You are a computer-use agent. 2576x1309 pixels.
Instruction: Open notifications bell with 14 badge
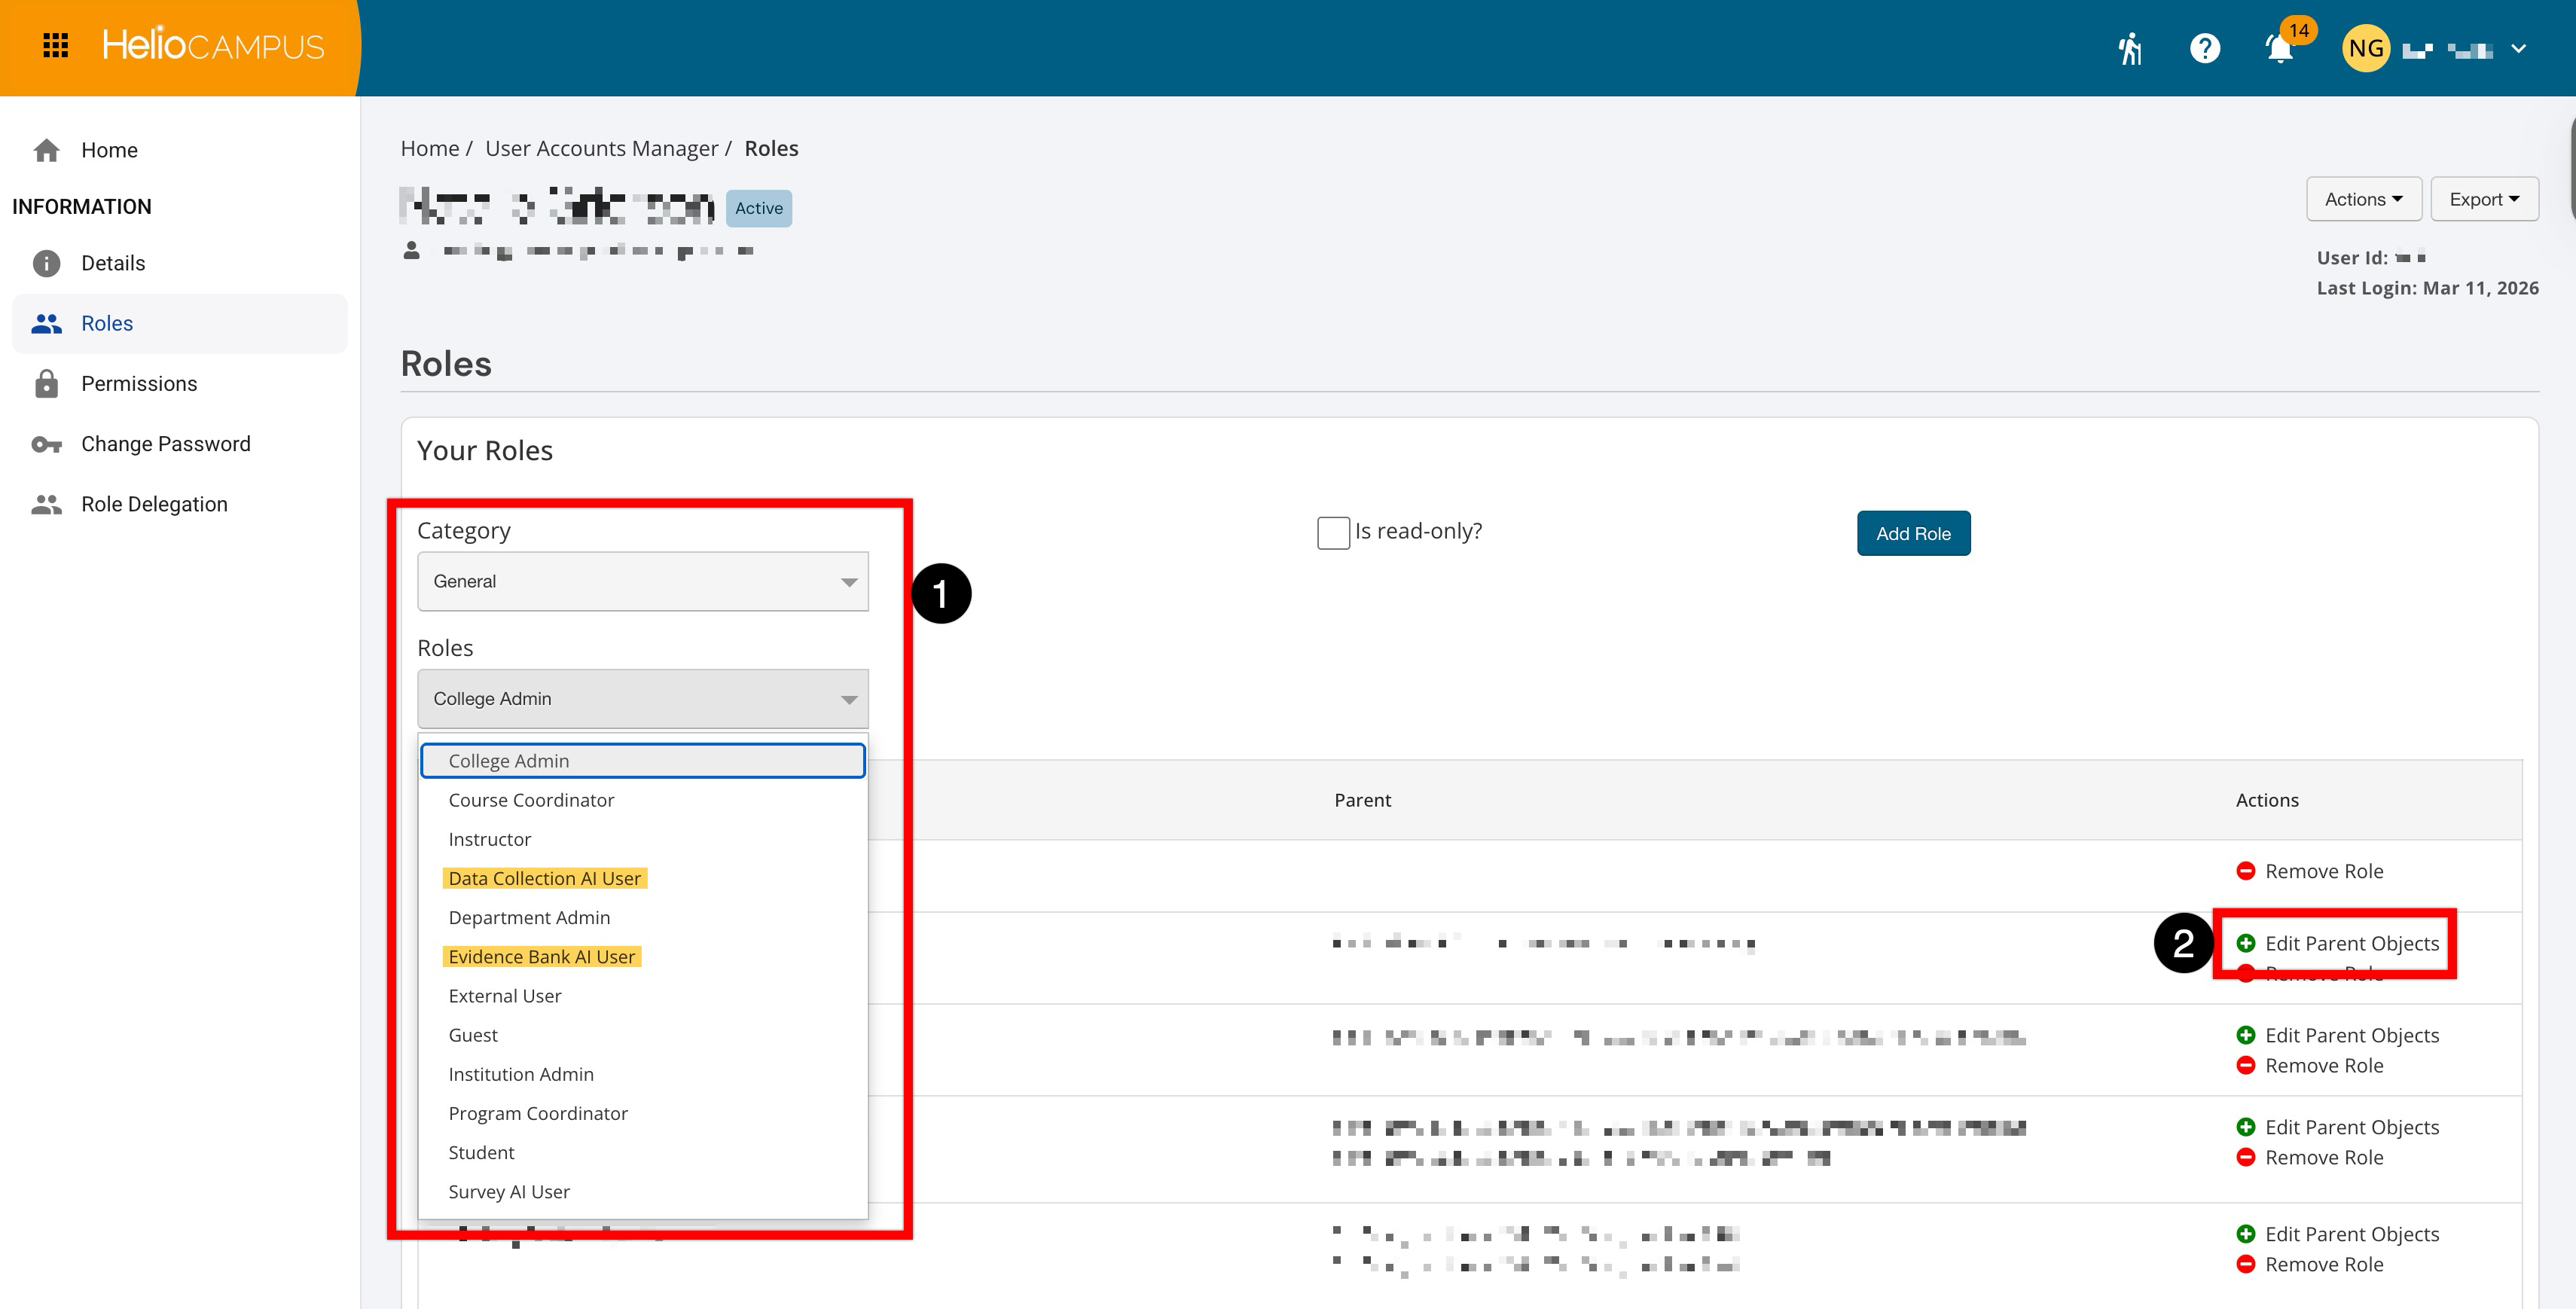click(2280, 48)
